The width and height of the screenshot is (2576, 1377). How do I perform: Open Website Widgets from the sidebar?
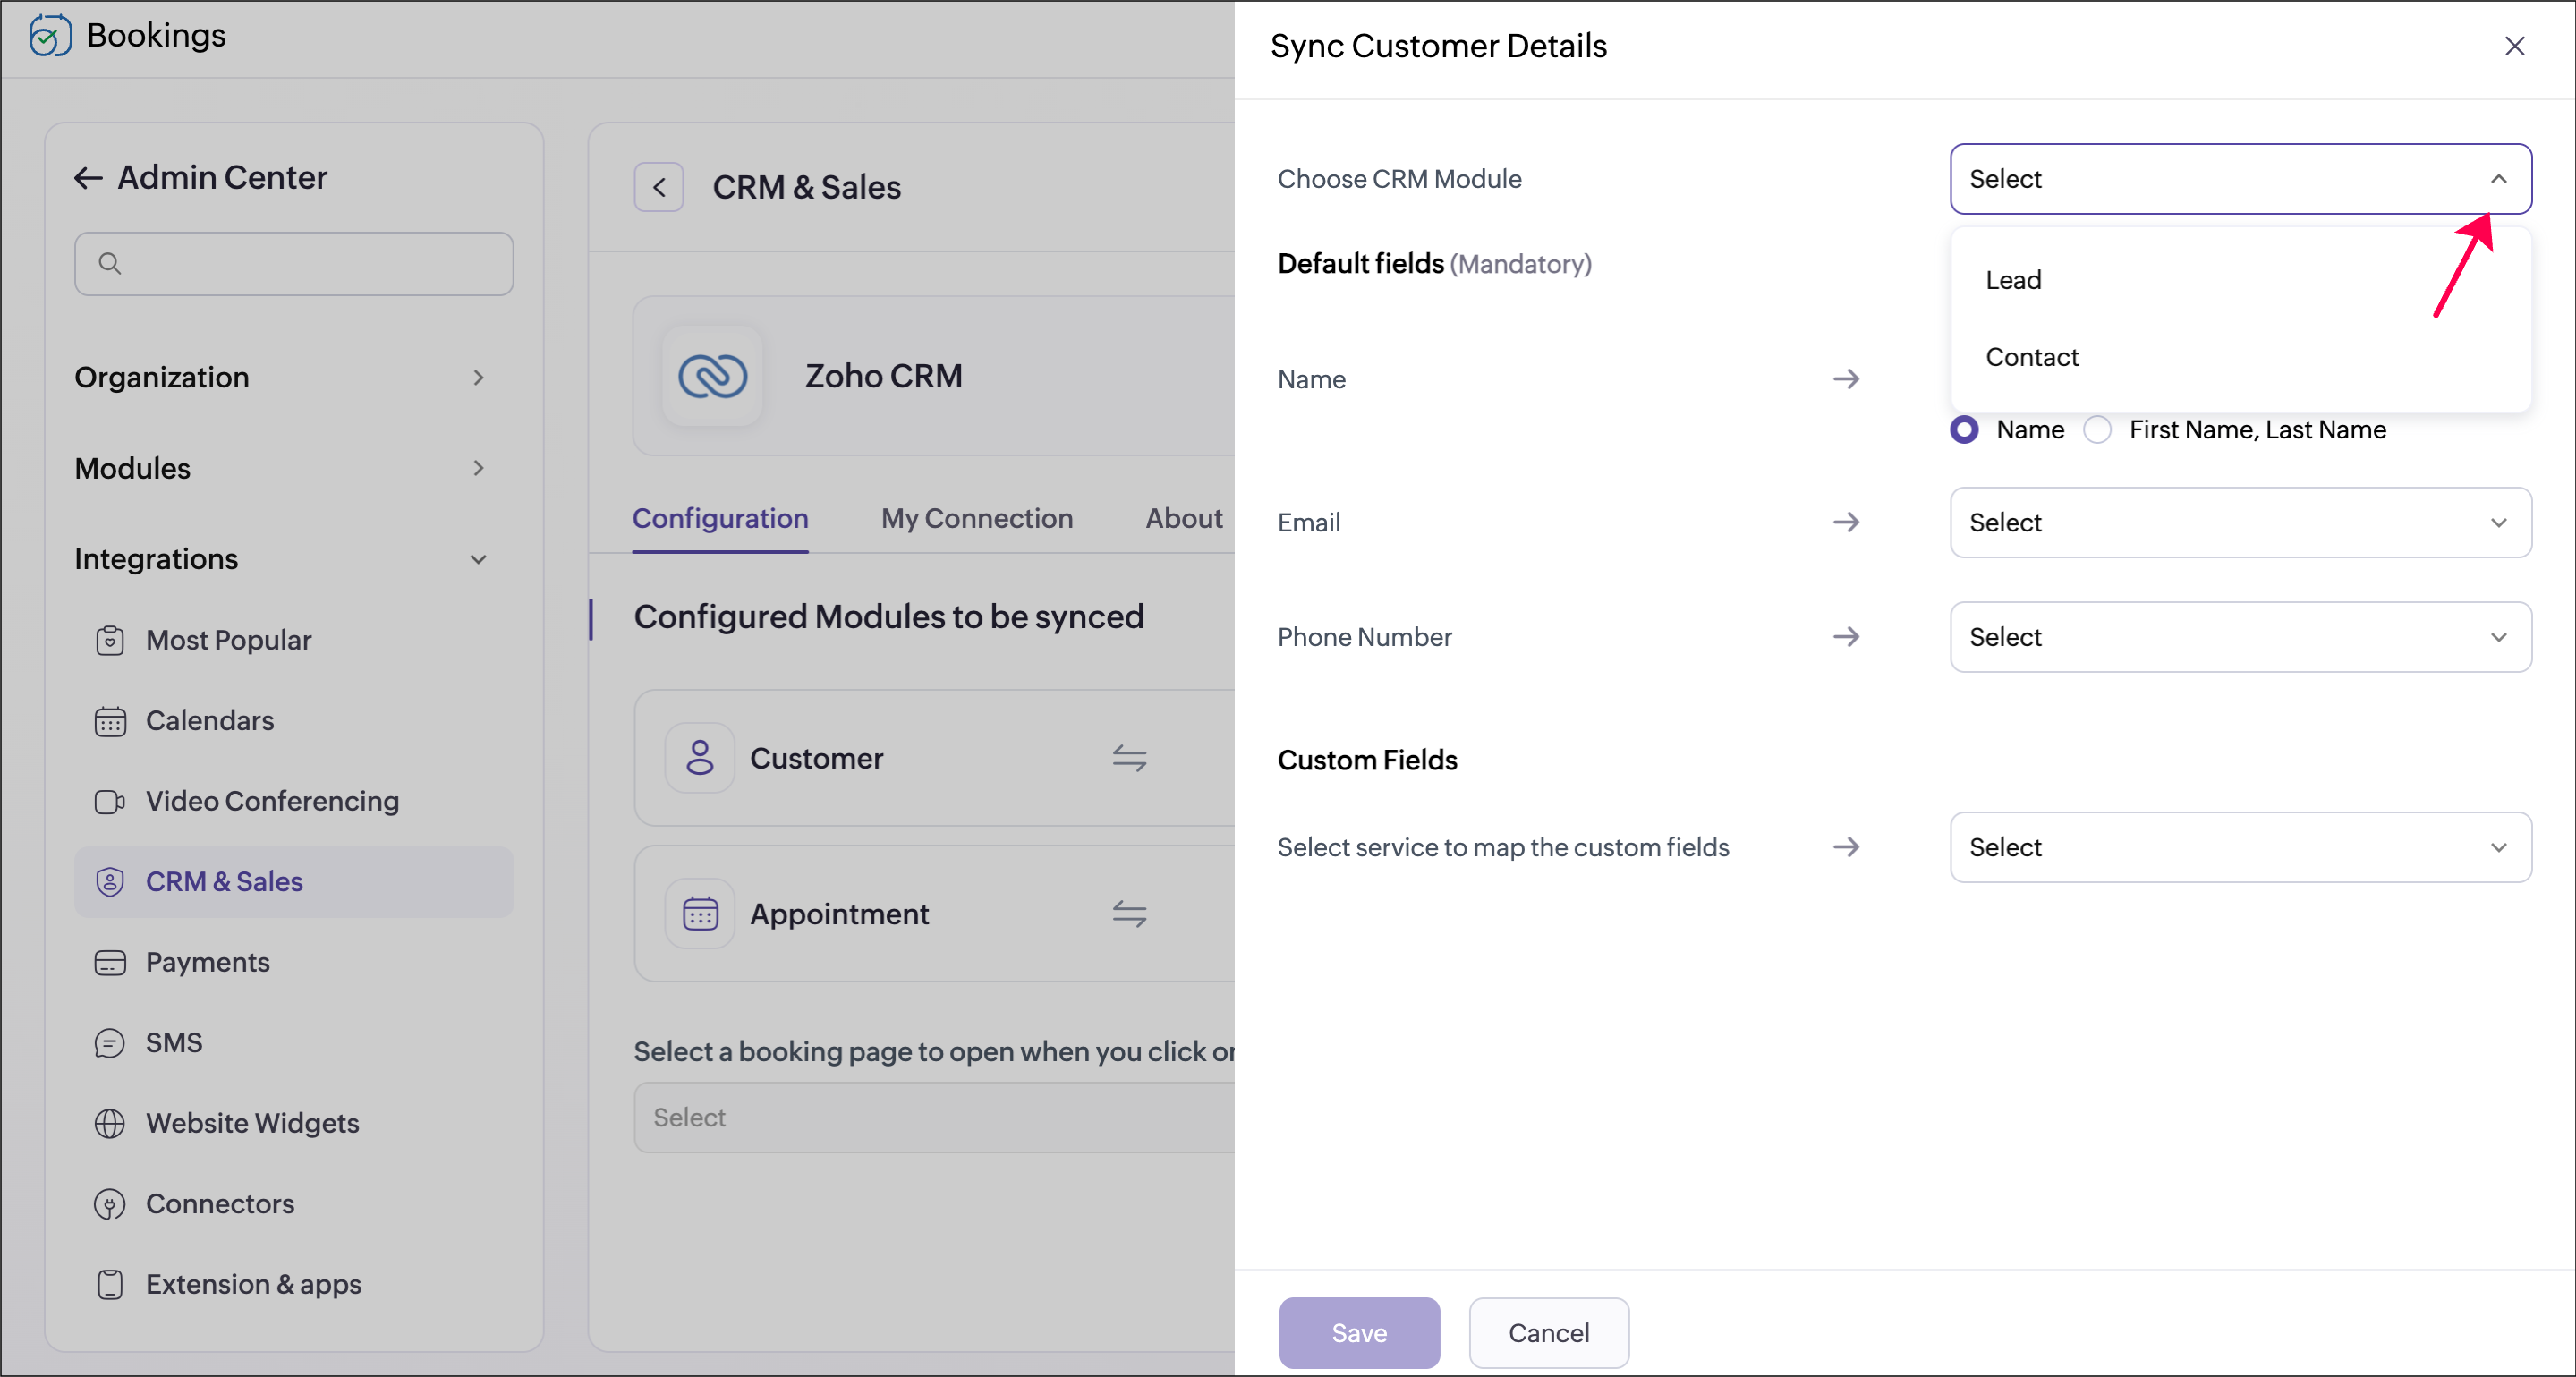pyautogui.click(x=252, y=1123)
